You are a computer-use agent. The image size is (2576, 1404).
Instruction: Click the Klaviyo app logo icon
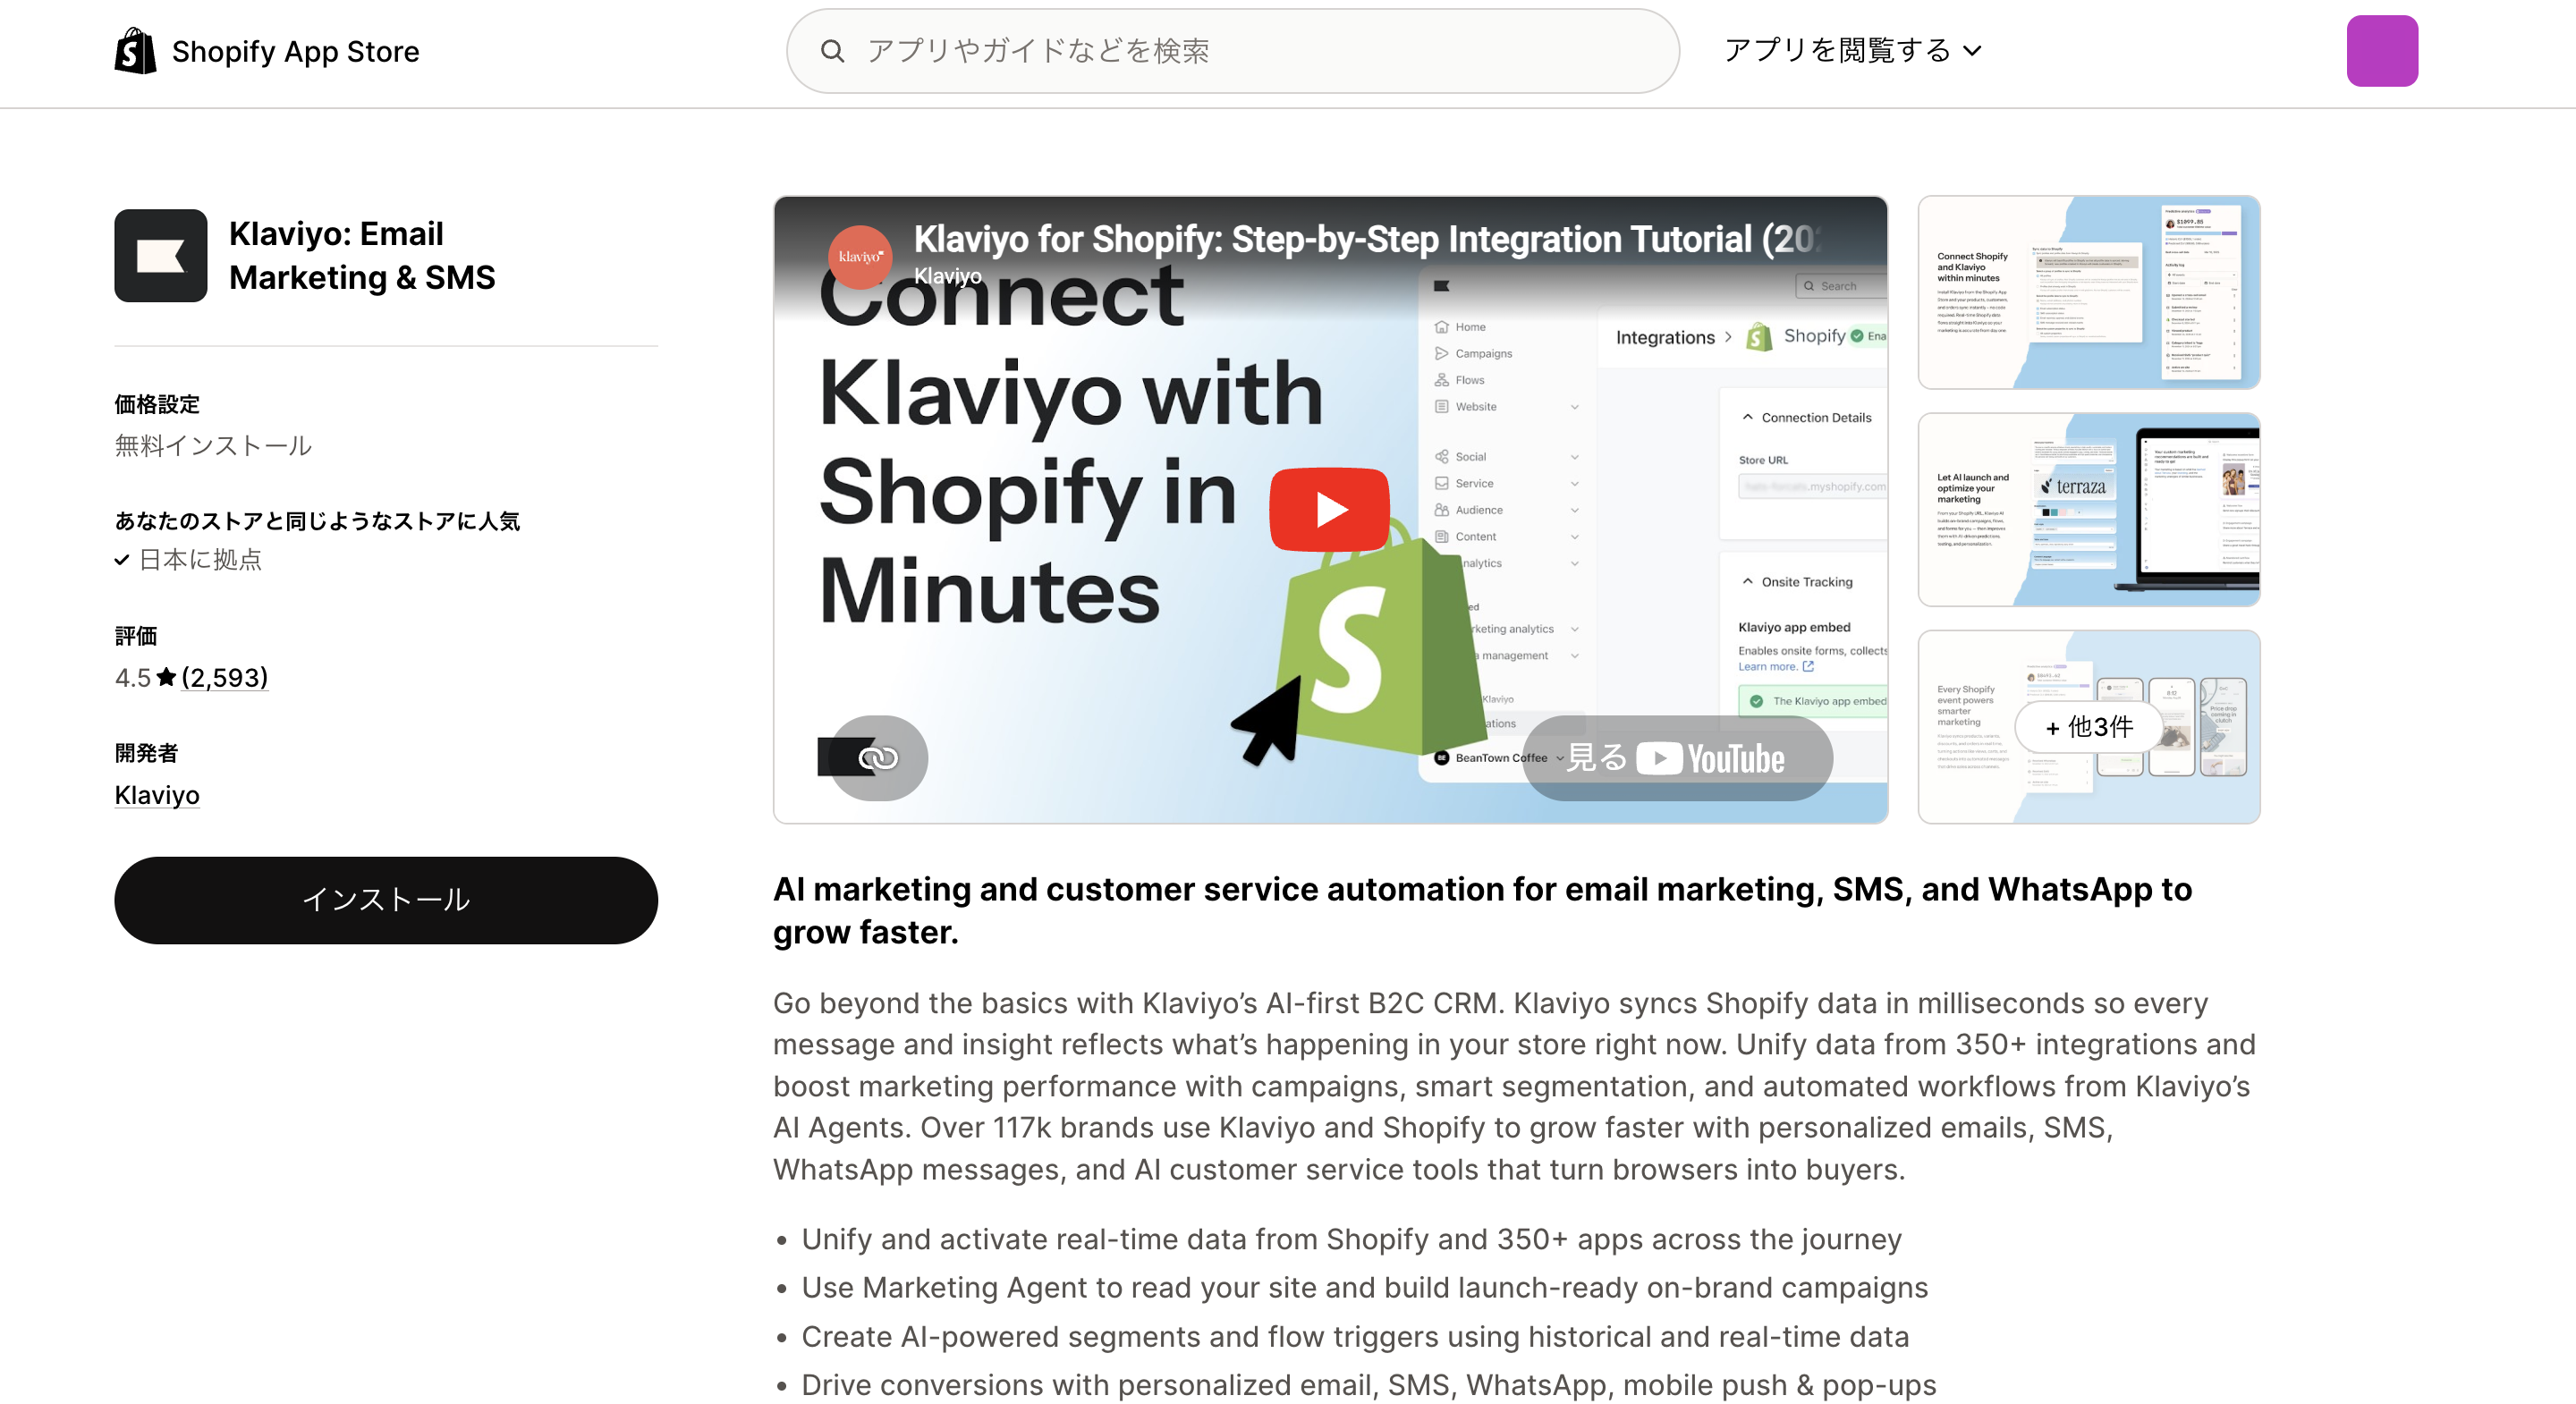(160, 255)
